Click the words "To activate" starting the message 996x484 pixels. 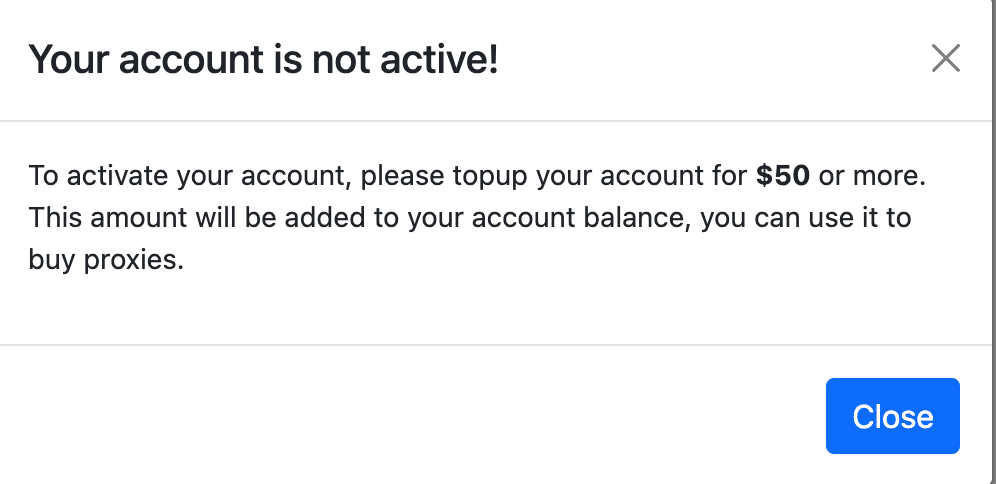point(98,176)
